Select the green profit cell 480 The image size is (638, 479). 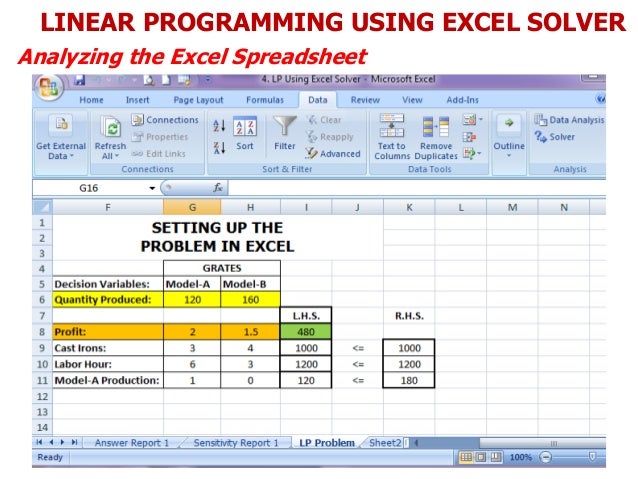coord(306,332)
